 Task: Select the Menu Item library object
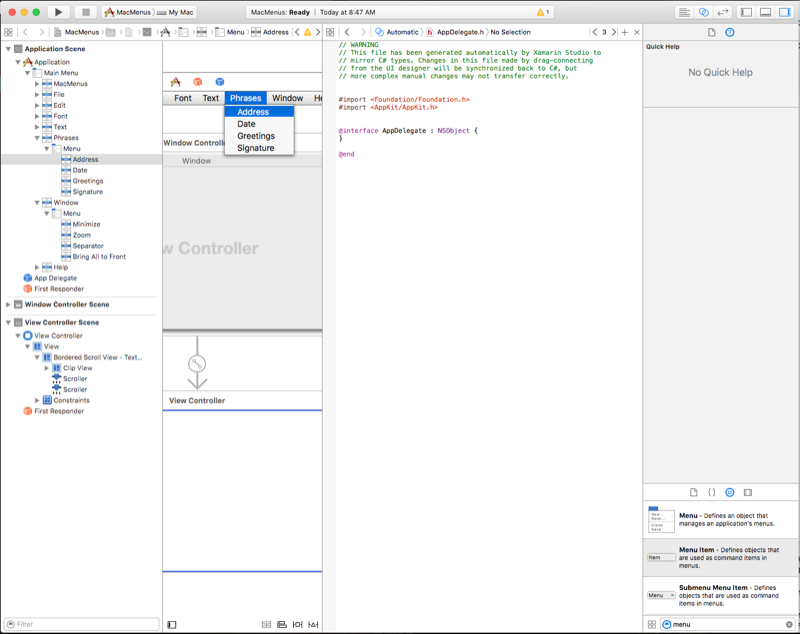720,556
